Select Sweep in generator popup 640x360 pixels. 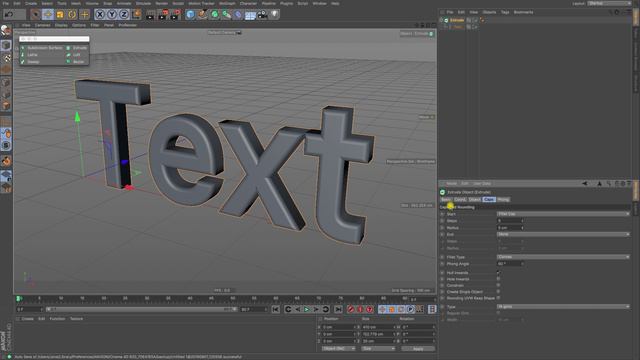[x=30, y=62]
